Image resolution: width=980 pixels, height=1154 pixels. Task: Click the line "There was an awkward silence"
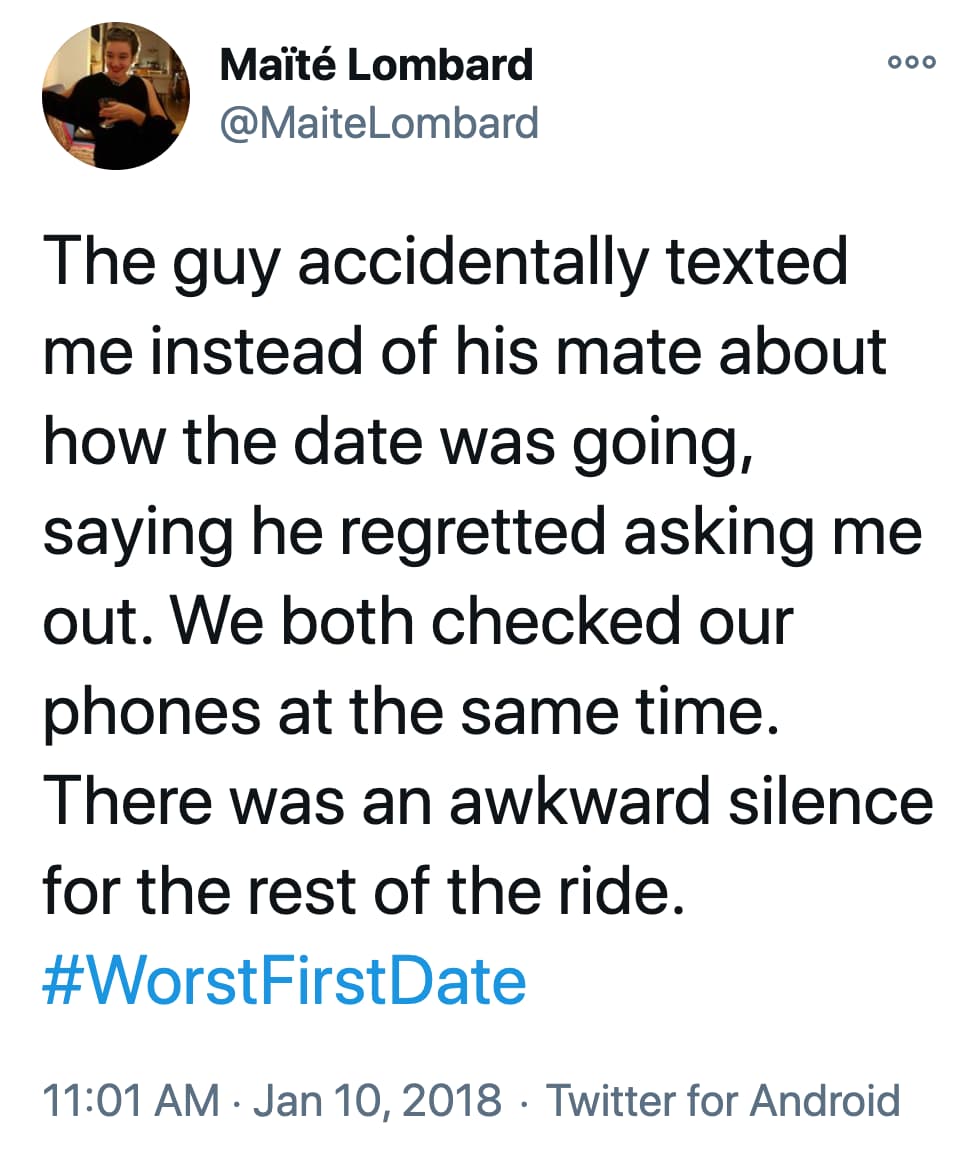(x=488, y=801)
